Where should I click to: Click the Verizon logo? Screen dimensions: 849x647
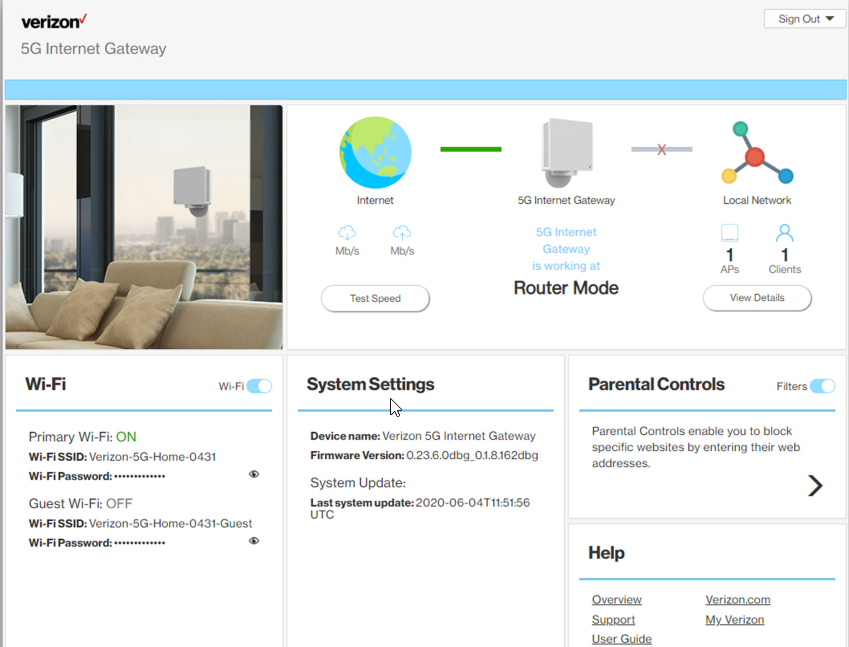(x=54, y=22)
